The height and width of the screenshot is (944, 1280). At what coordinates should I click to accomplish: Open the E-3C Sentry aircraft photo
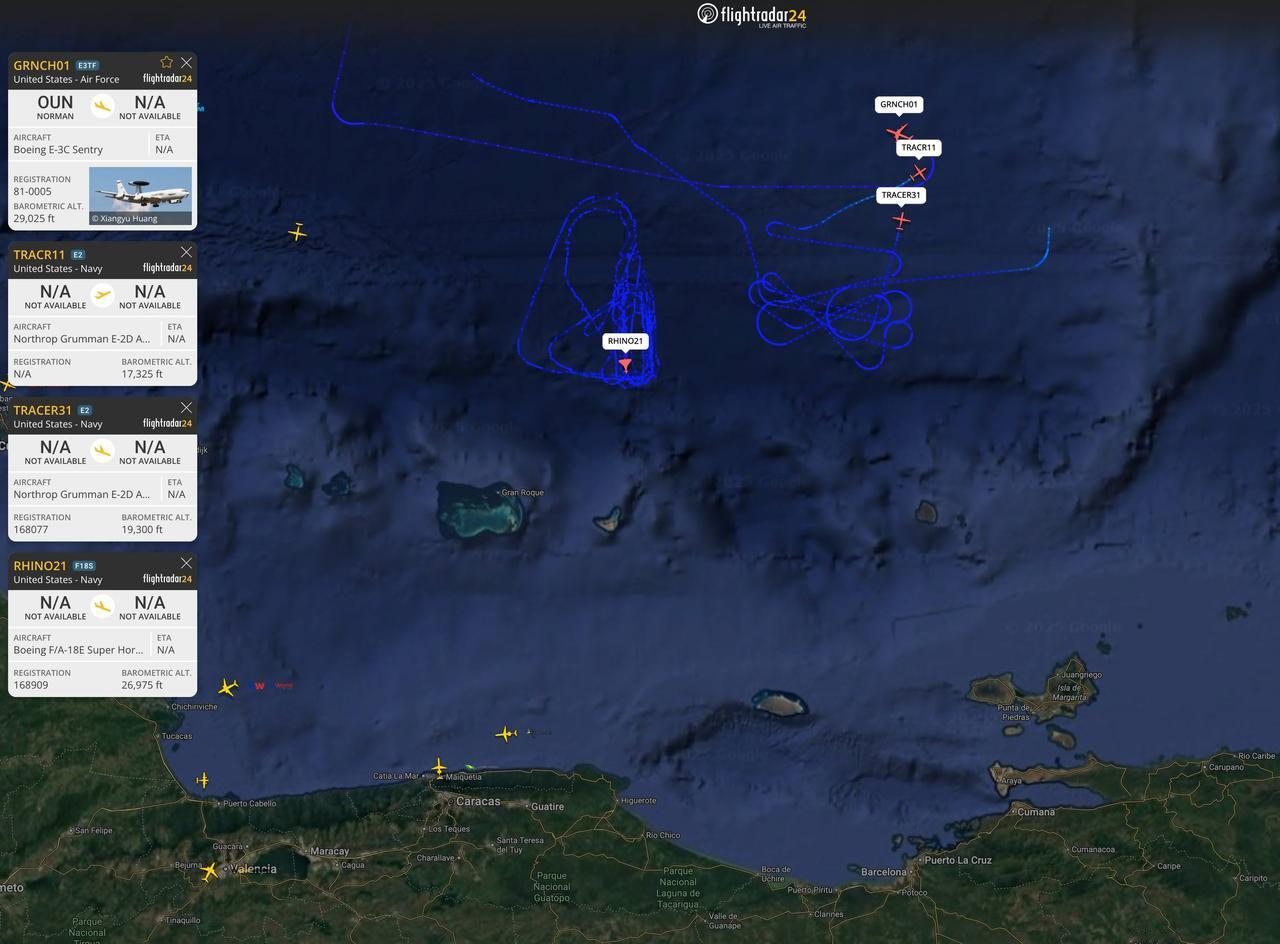(x=140, y=195)
